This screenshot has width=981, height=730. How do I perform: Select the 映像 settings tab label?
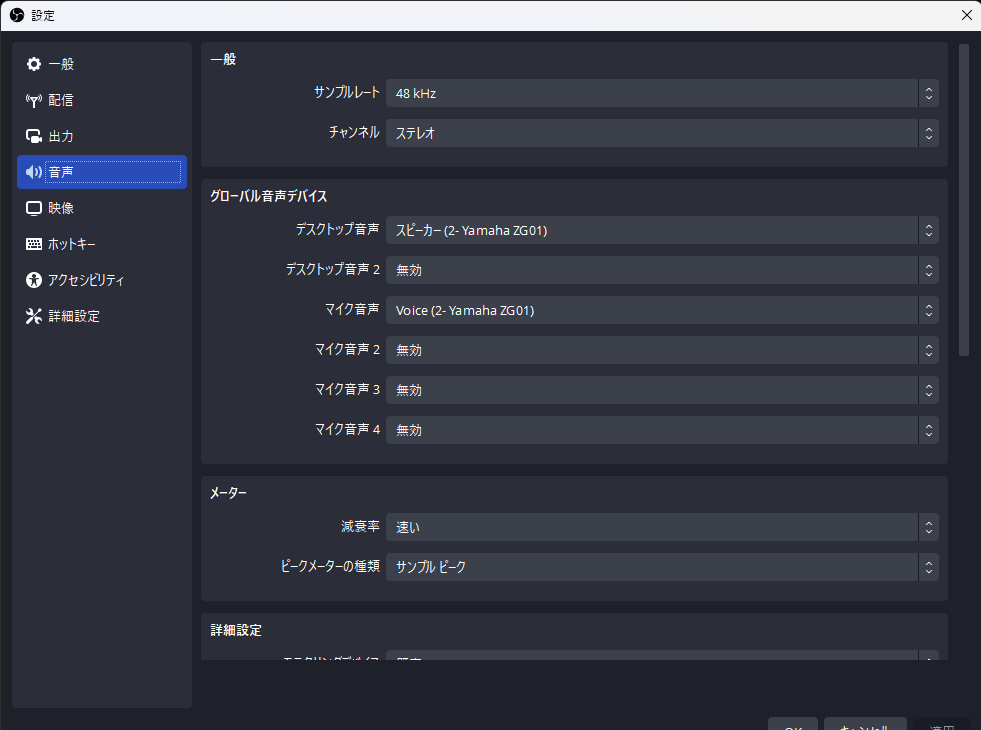pyautogui.click(x=61, y=208)
